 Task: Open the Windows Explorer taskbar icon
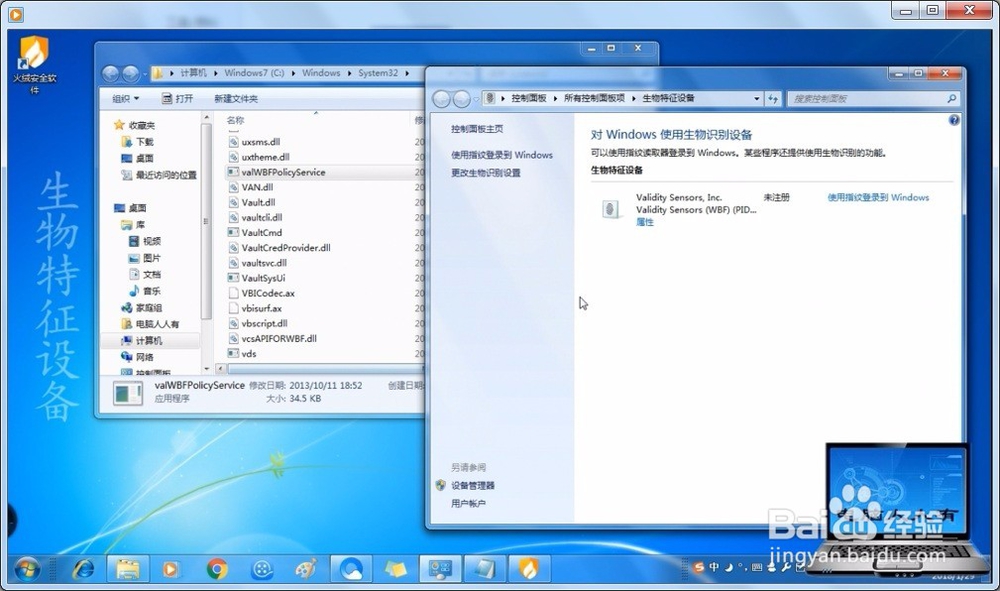pos(128,568)
